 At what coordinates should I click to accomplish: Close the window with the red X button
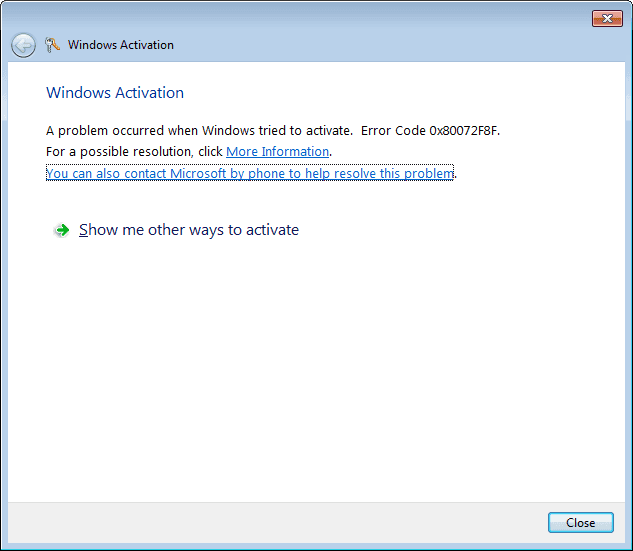point(607,19)
